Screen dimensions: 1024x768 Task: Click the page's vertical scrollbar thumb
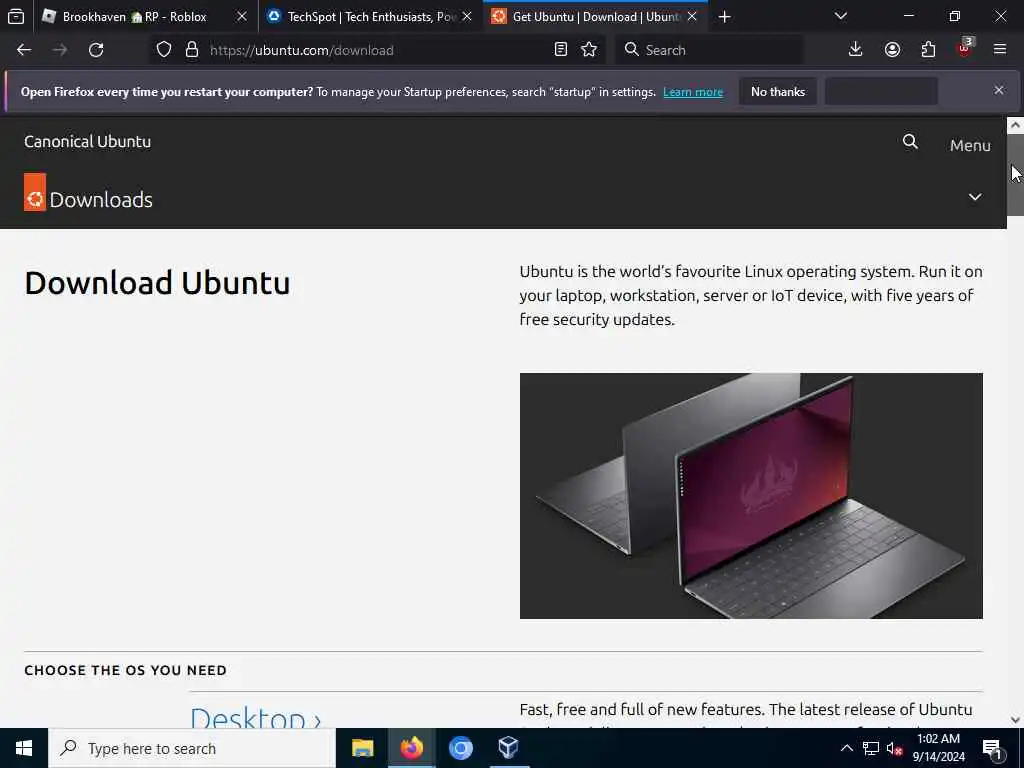point(1016,174)
